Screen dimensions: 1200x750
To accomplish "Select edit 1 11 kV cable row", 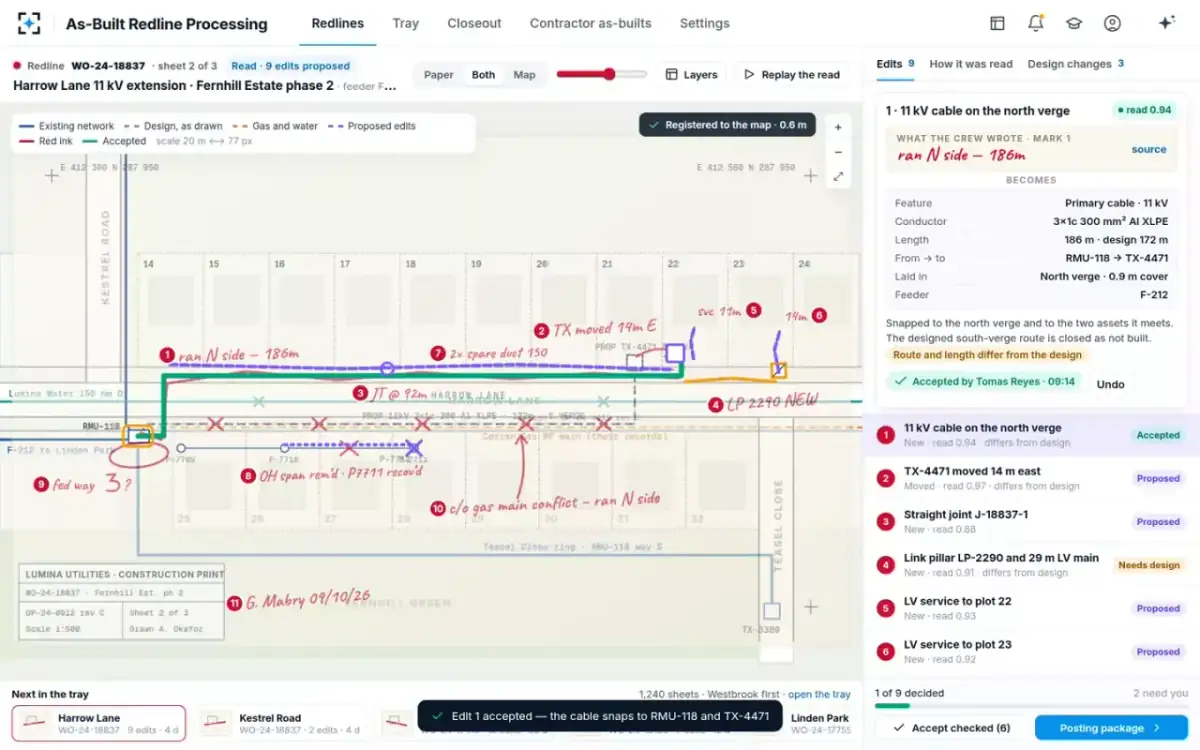I will point(1032,435).
